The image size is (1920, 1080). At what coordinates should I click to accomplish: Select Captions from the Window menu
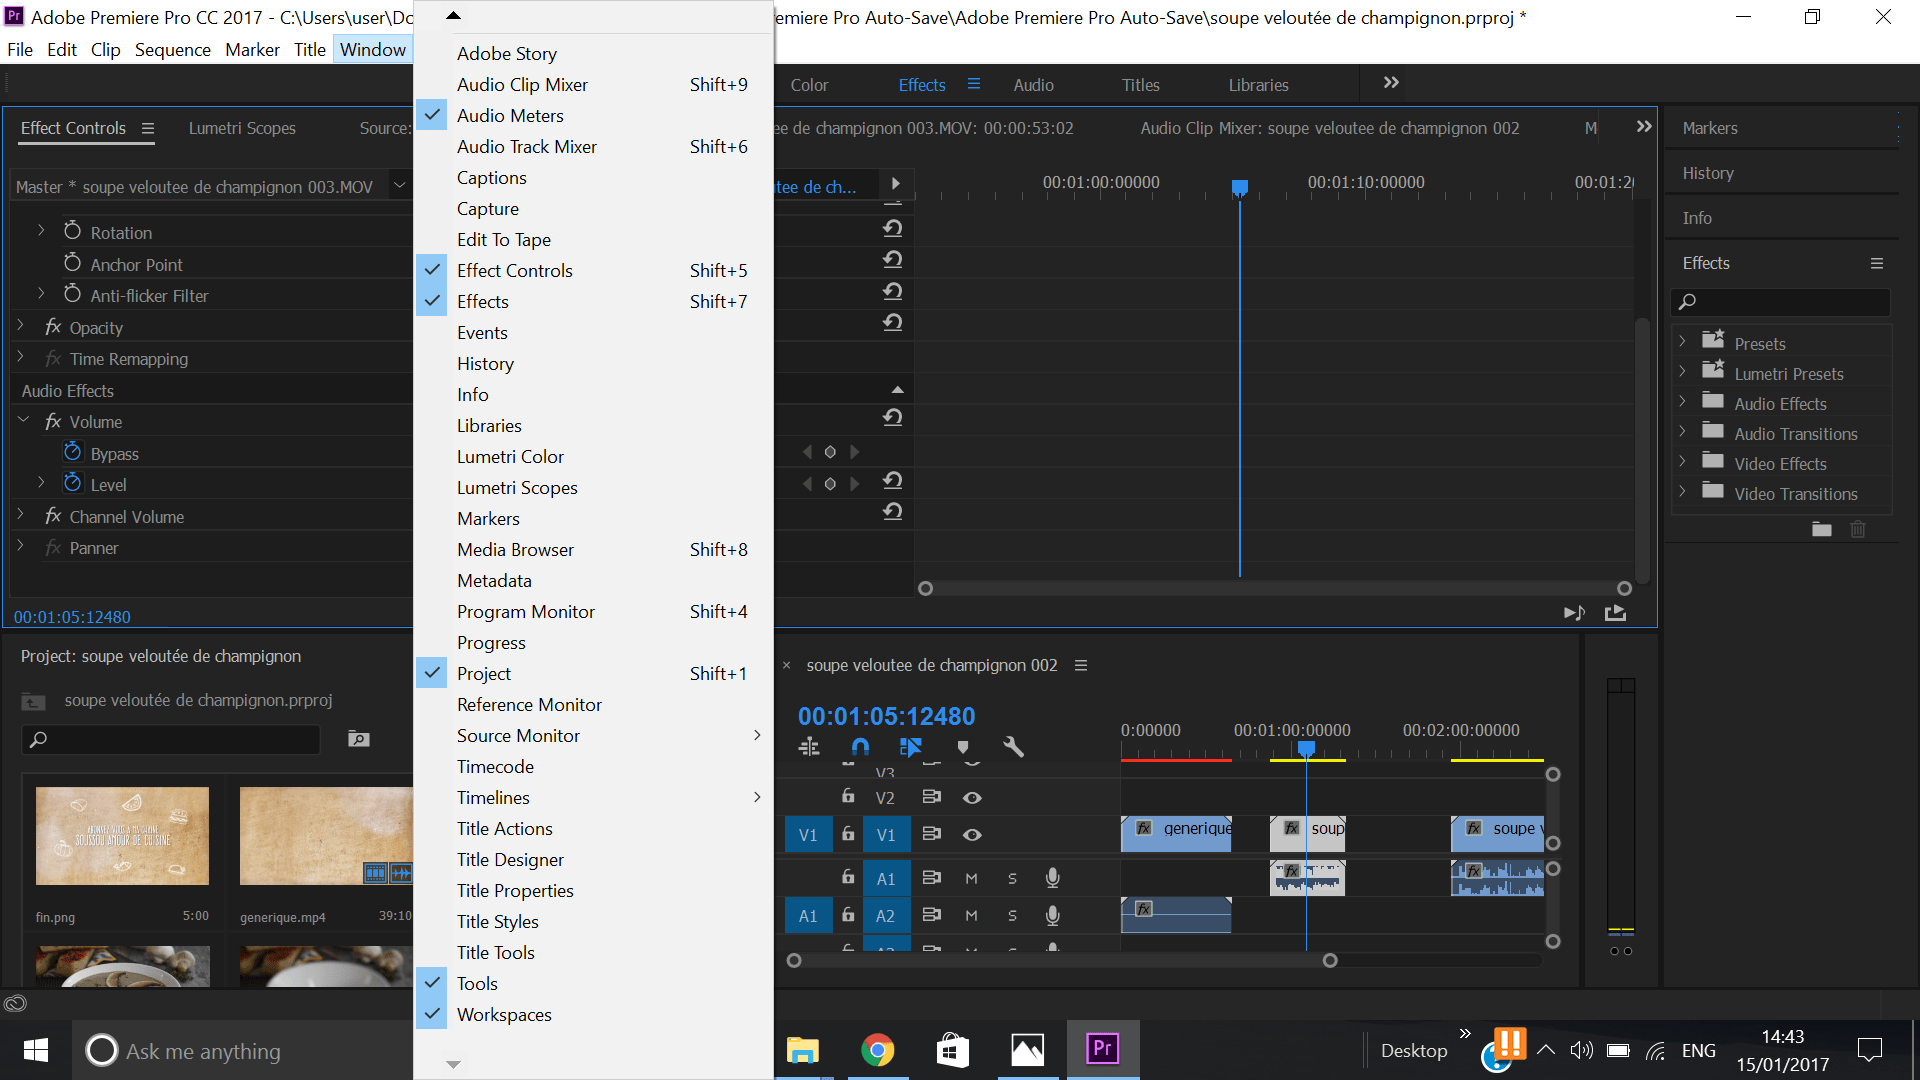tap(491, 177)
